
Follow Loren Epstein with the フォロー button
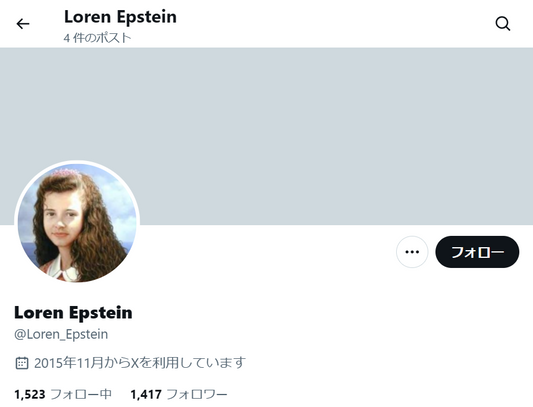tap(477, 252)
